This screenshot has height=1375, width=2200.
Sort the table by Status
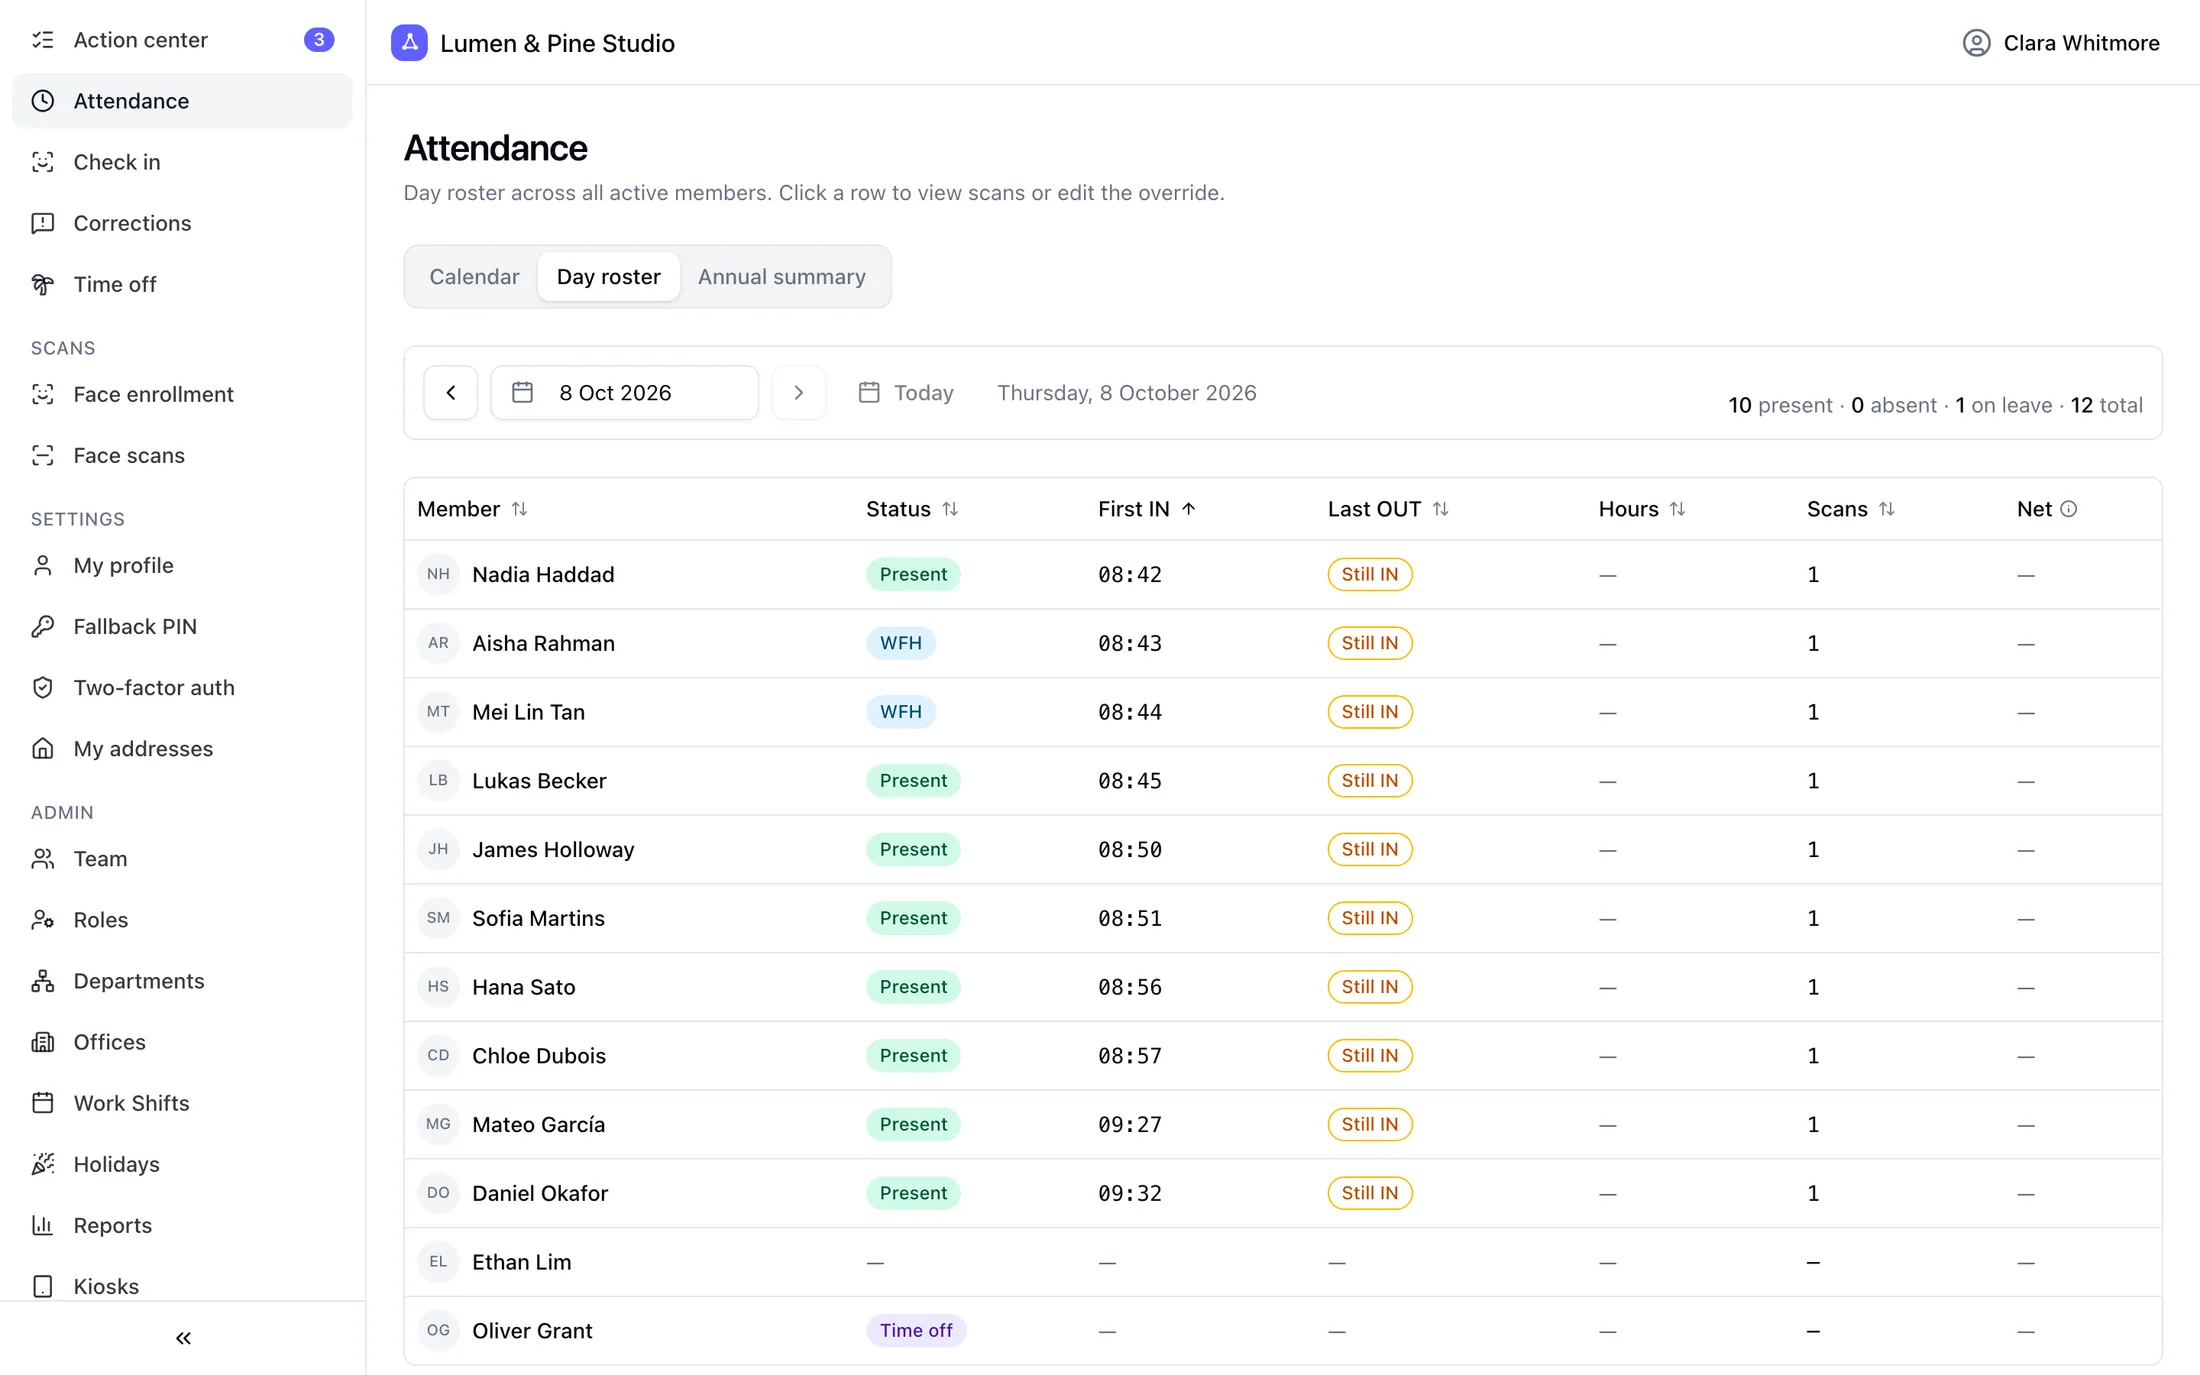[x=912, y=509]
